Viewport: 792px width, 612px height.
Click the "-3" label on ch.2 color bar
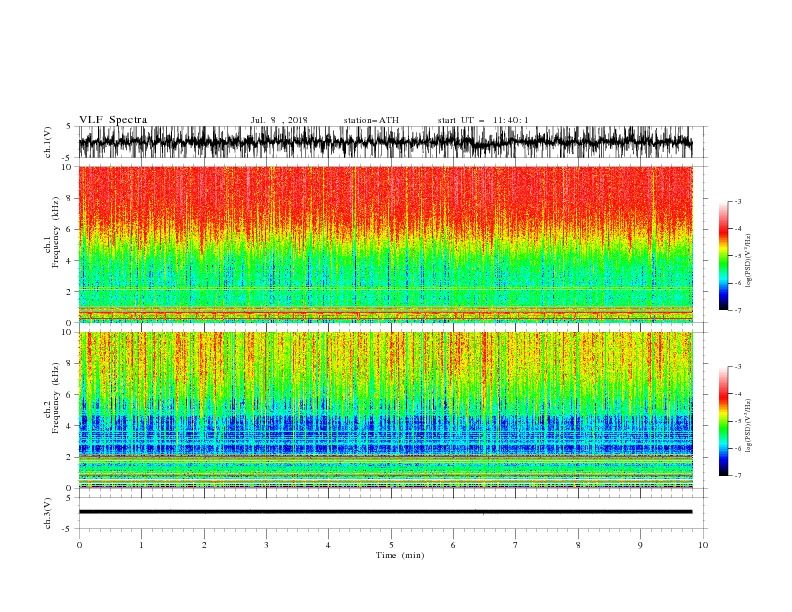pos(738,367)
